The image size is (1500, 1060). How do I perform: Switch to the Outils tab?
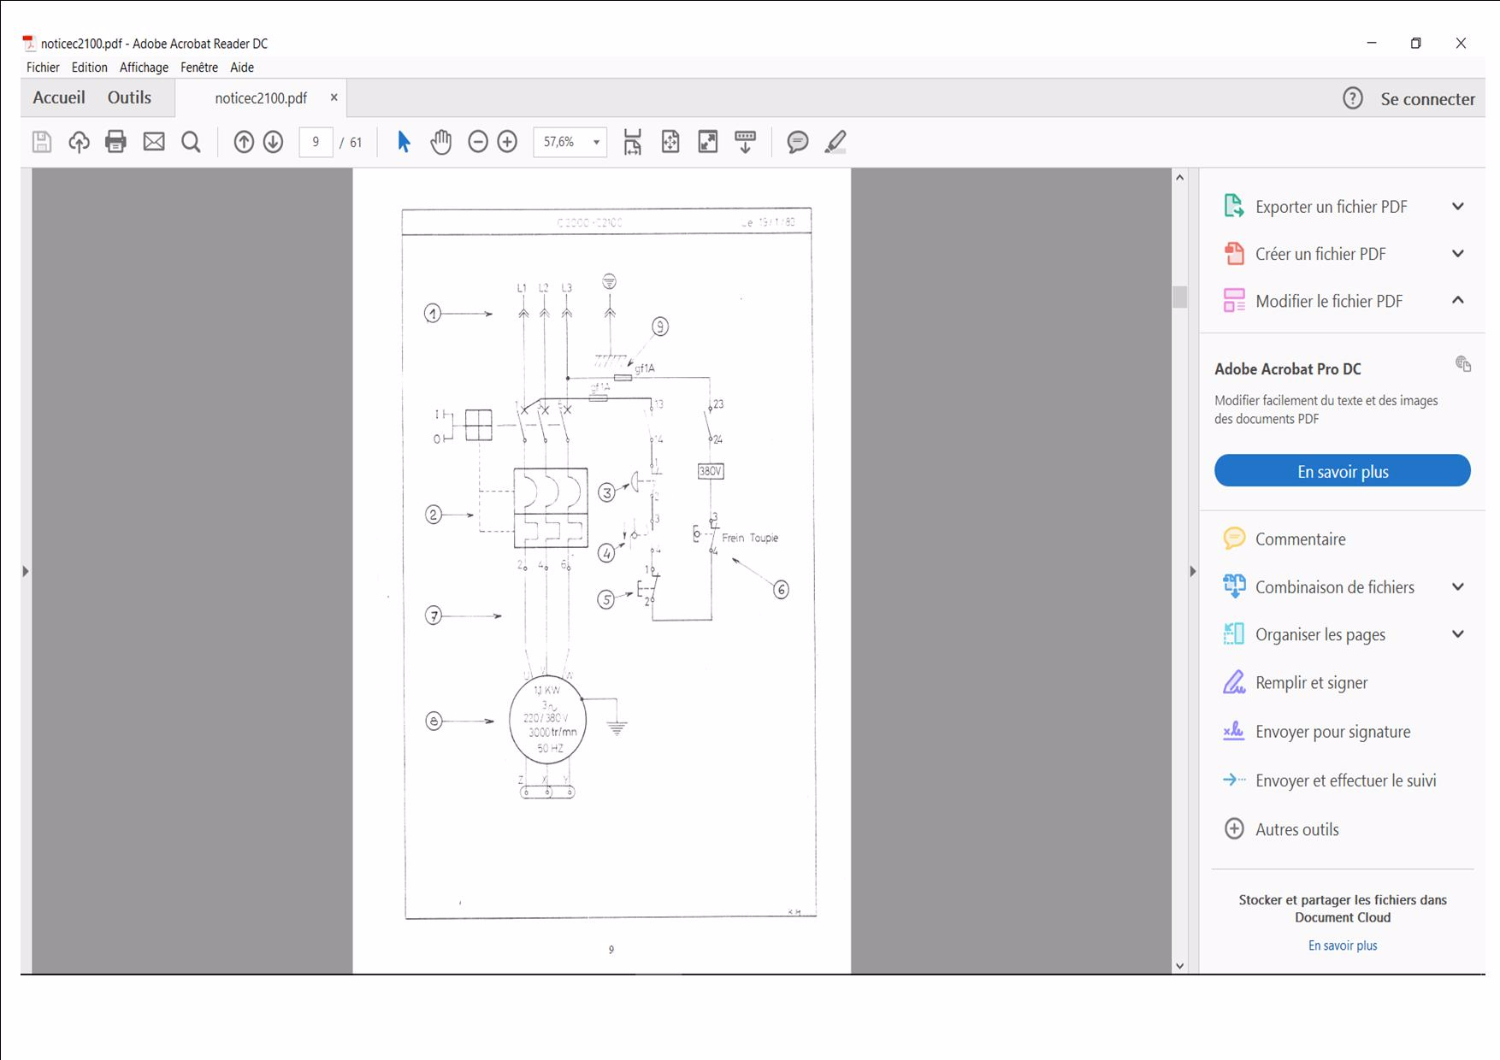tap(129, 98)
